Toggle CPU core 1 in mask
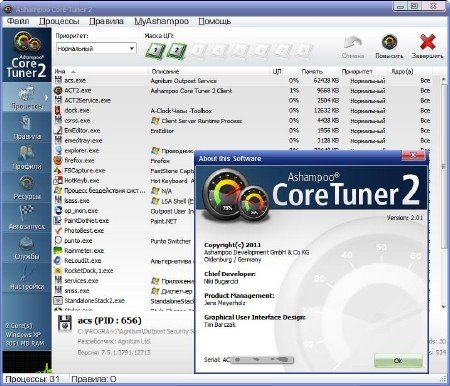 pyautogui.click(x=155, y=51)
